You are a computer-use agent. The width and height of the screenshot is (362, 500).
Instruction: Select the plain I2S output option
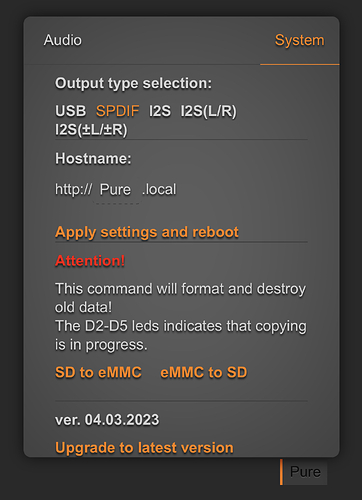[x=160, y=111]
